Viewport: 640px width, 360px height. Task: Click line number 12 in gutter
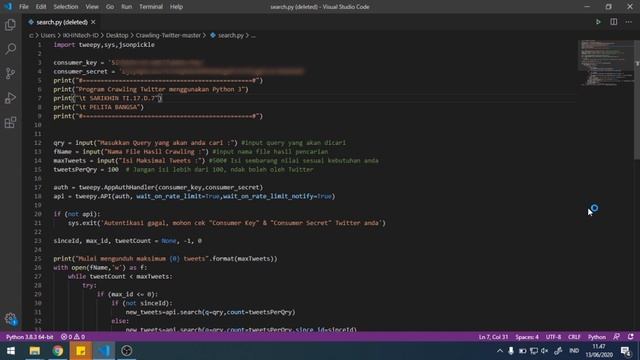coord(38,143)
